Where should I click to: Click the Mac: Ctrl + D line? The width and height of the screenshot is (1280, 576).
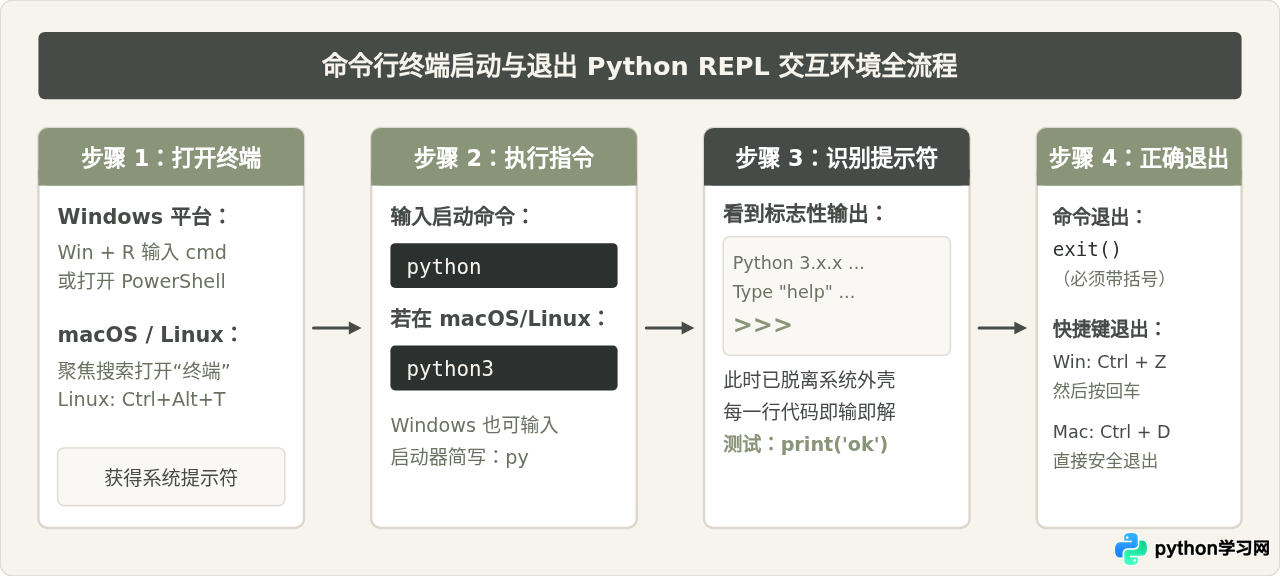[x=1111, y=432]
